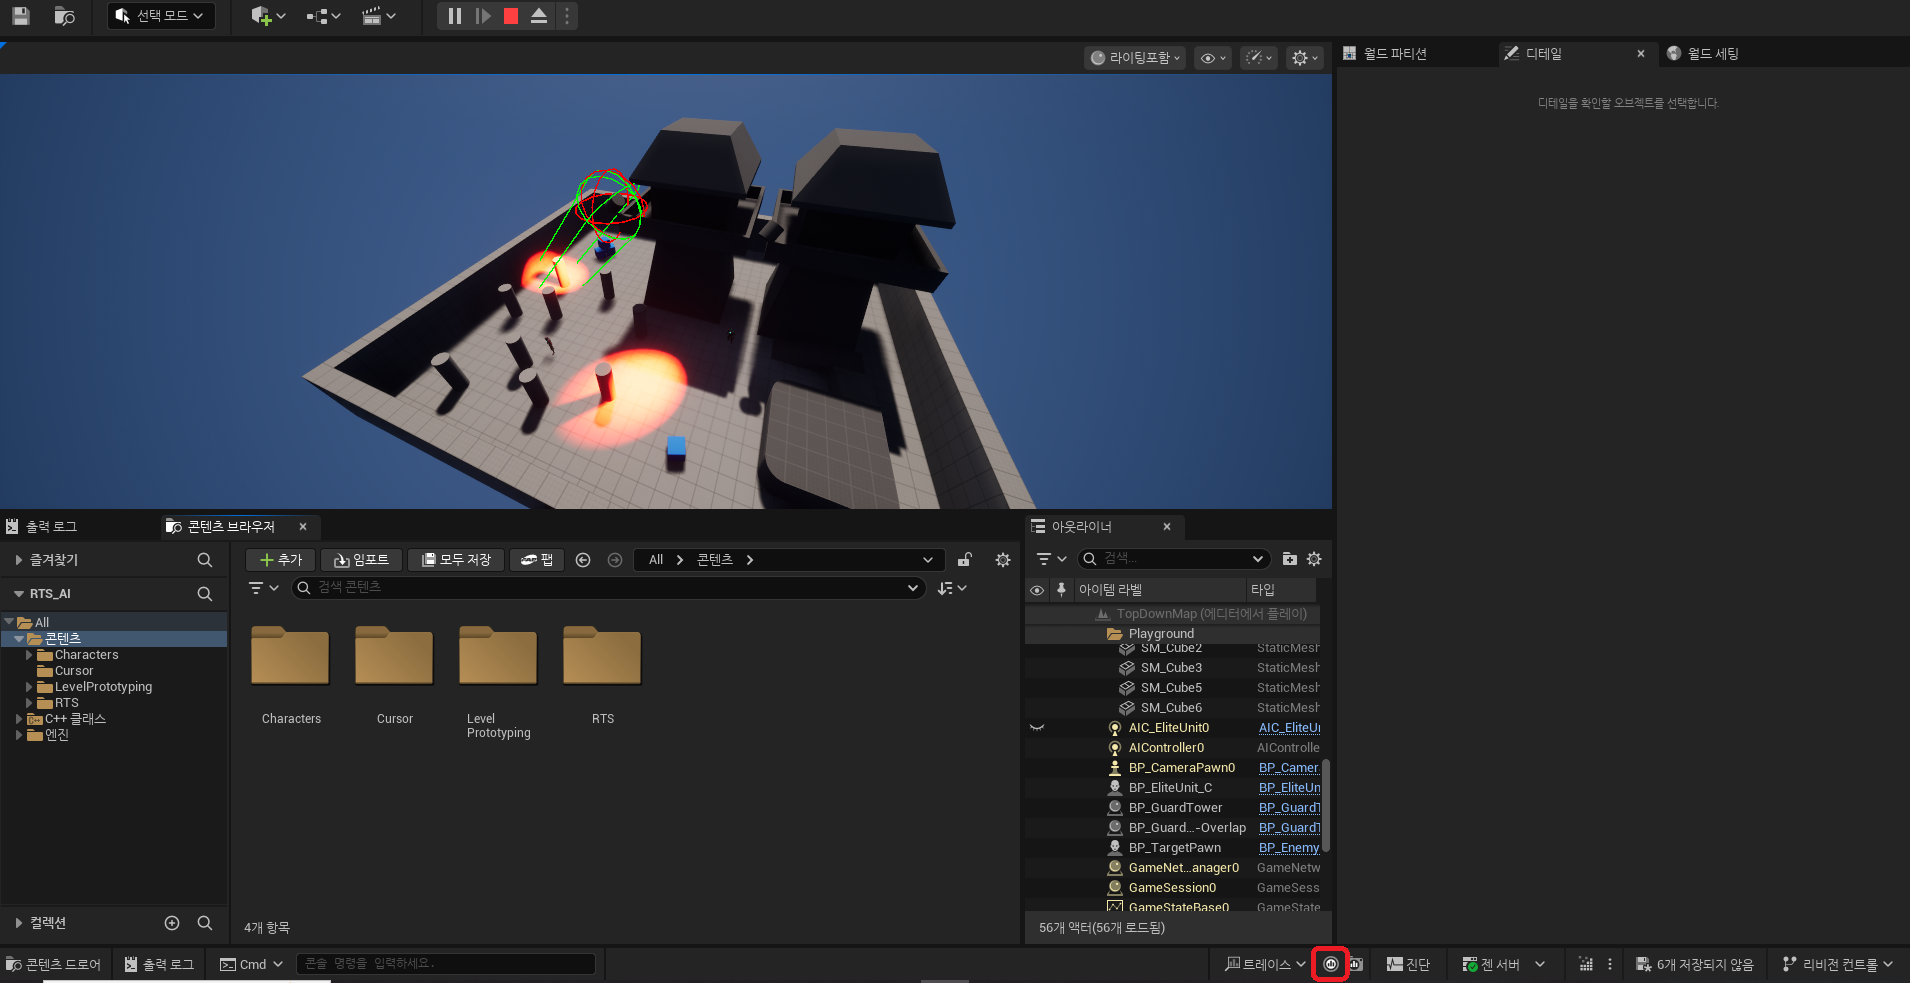The height and width of the screenshot is (983, 1910).
Task: Go back in content browser history
Action: click(x=583, y=560)
